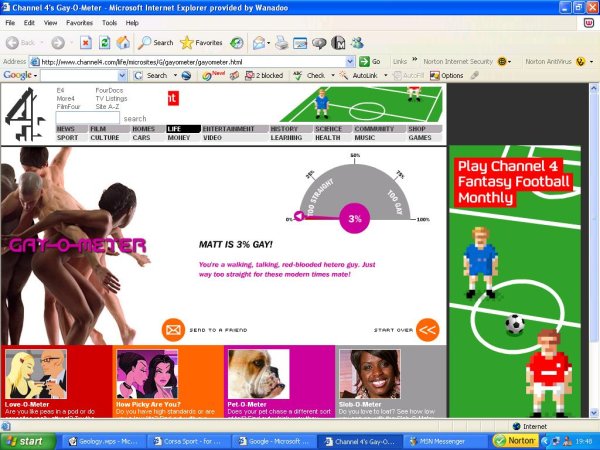Click the Start Over arrows icon
Viewport: 600px width, 450px height.
click(x=427, y=329)
